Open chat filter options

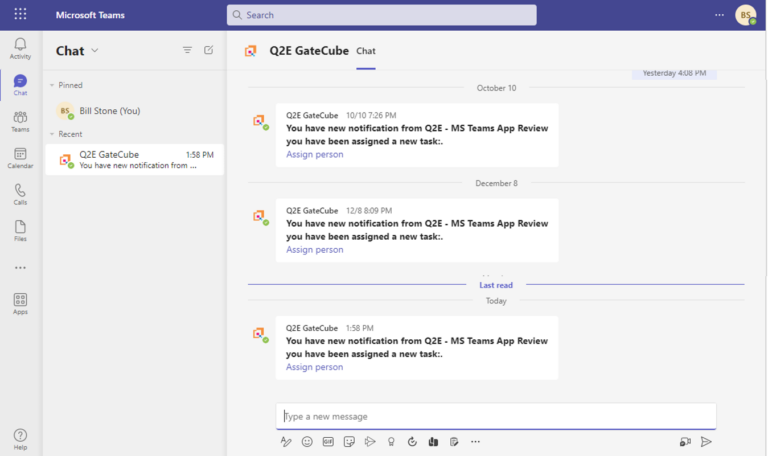(187, 50)
